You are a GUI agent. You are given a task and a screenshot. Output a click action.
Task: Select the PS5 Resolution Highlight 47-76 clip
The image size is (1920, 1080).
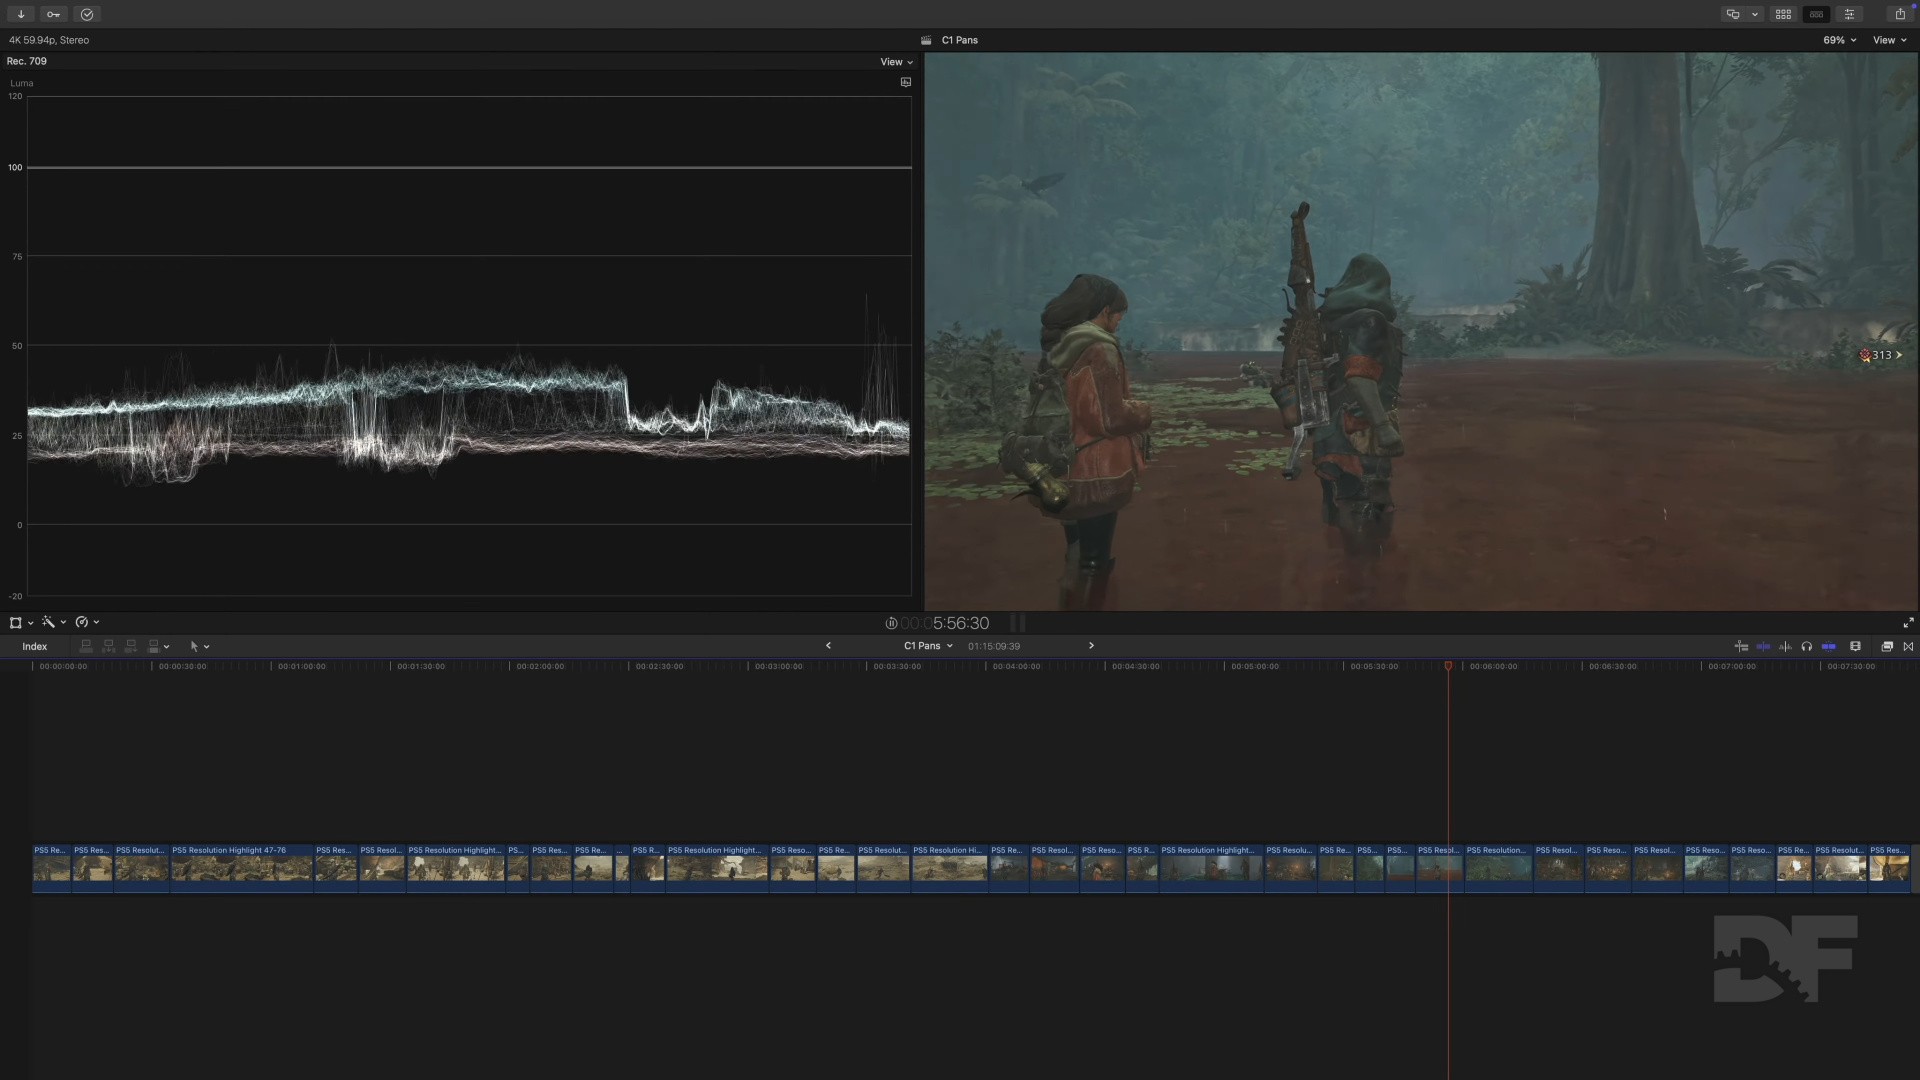pos(241,866)
